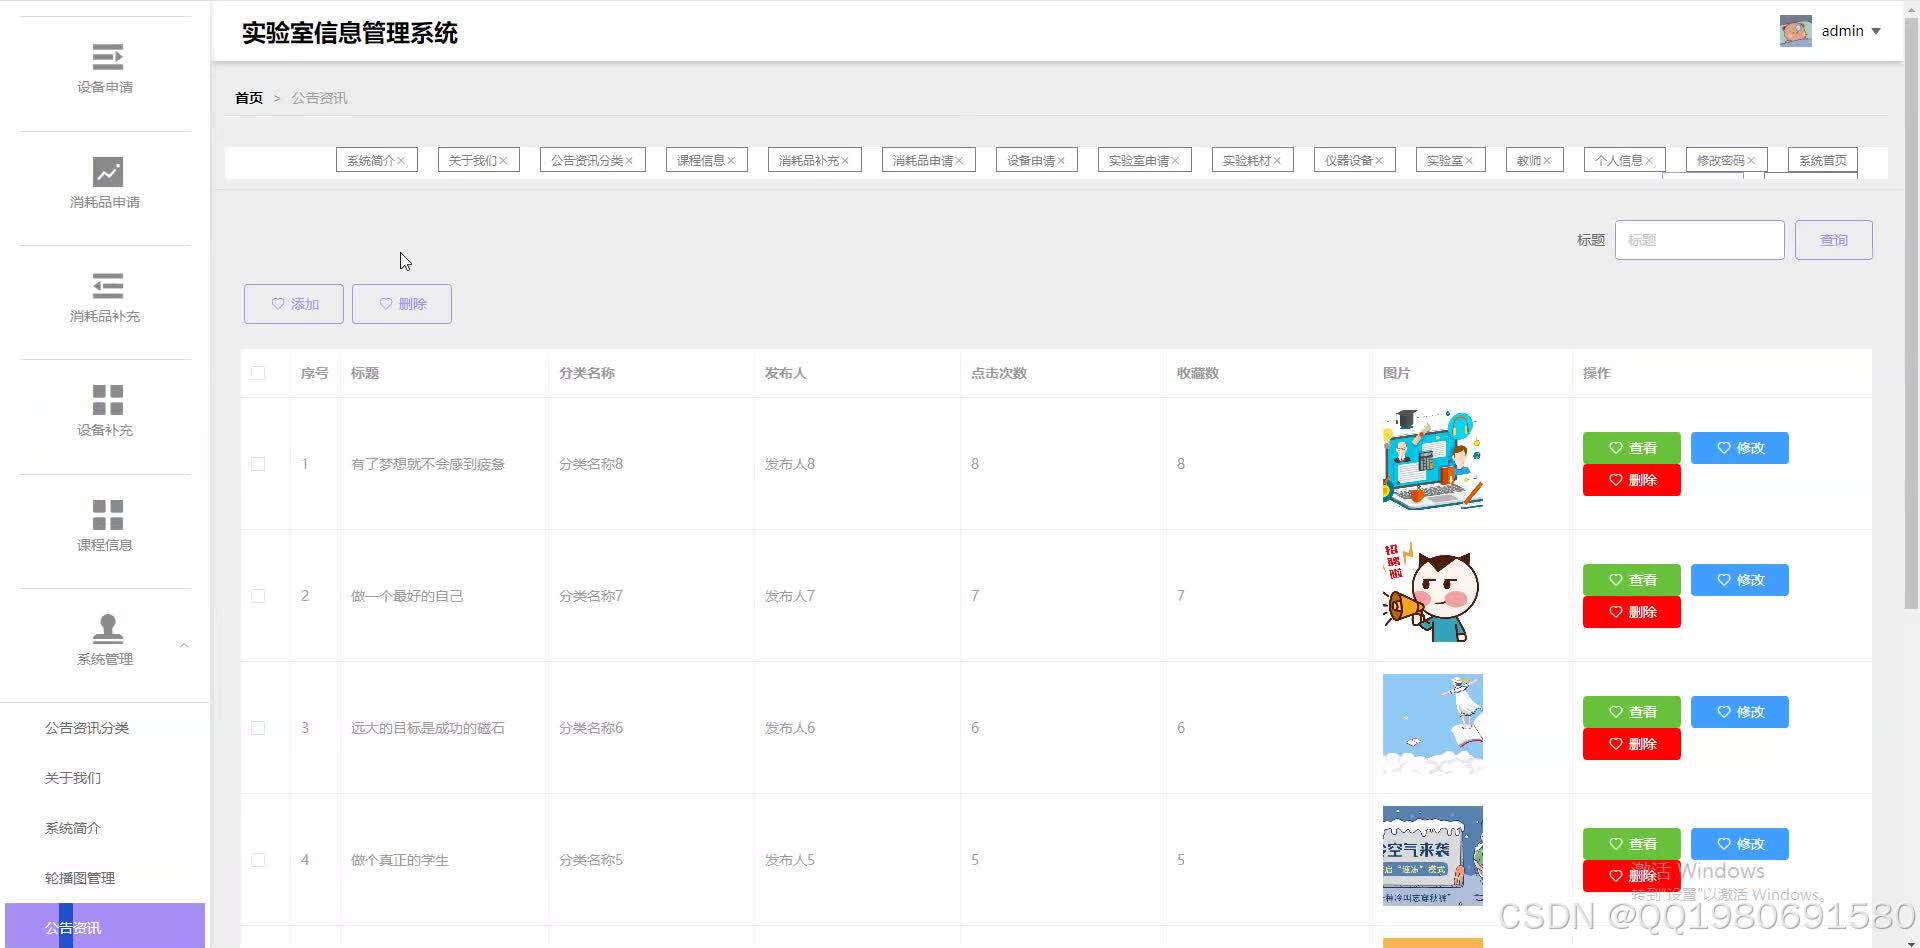The image size is (1920, 948).
Task: Edit row 2 做一个最好的自己 via 修改
Action: [x=1740, y=580]
